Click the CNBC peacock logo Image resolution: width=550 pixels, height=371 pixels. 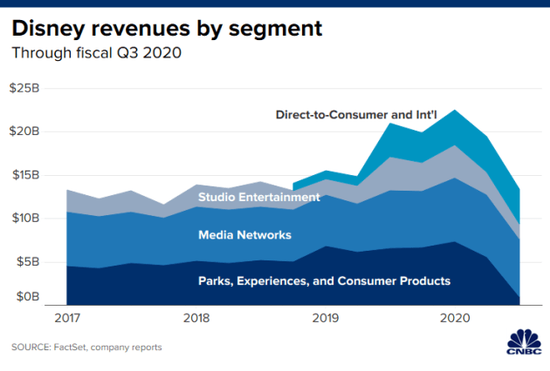tap(524, 342)
